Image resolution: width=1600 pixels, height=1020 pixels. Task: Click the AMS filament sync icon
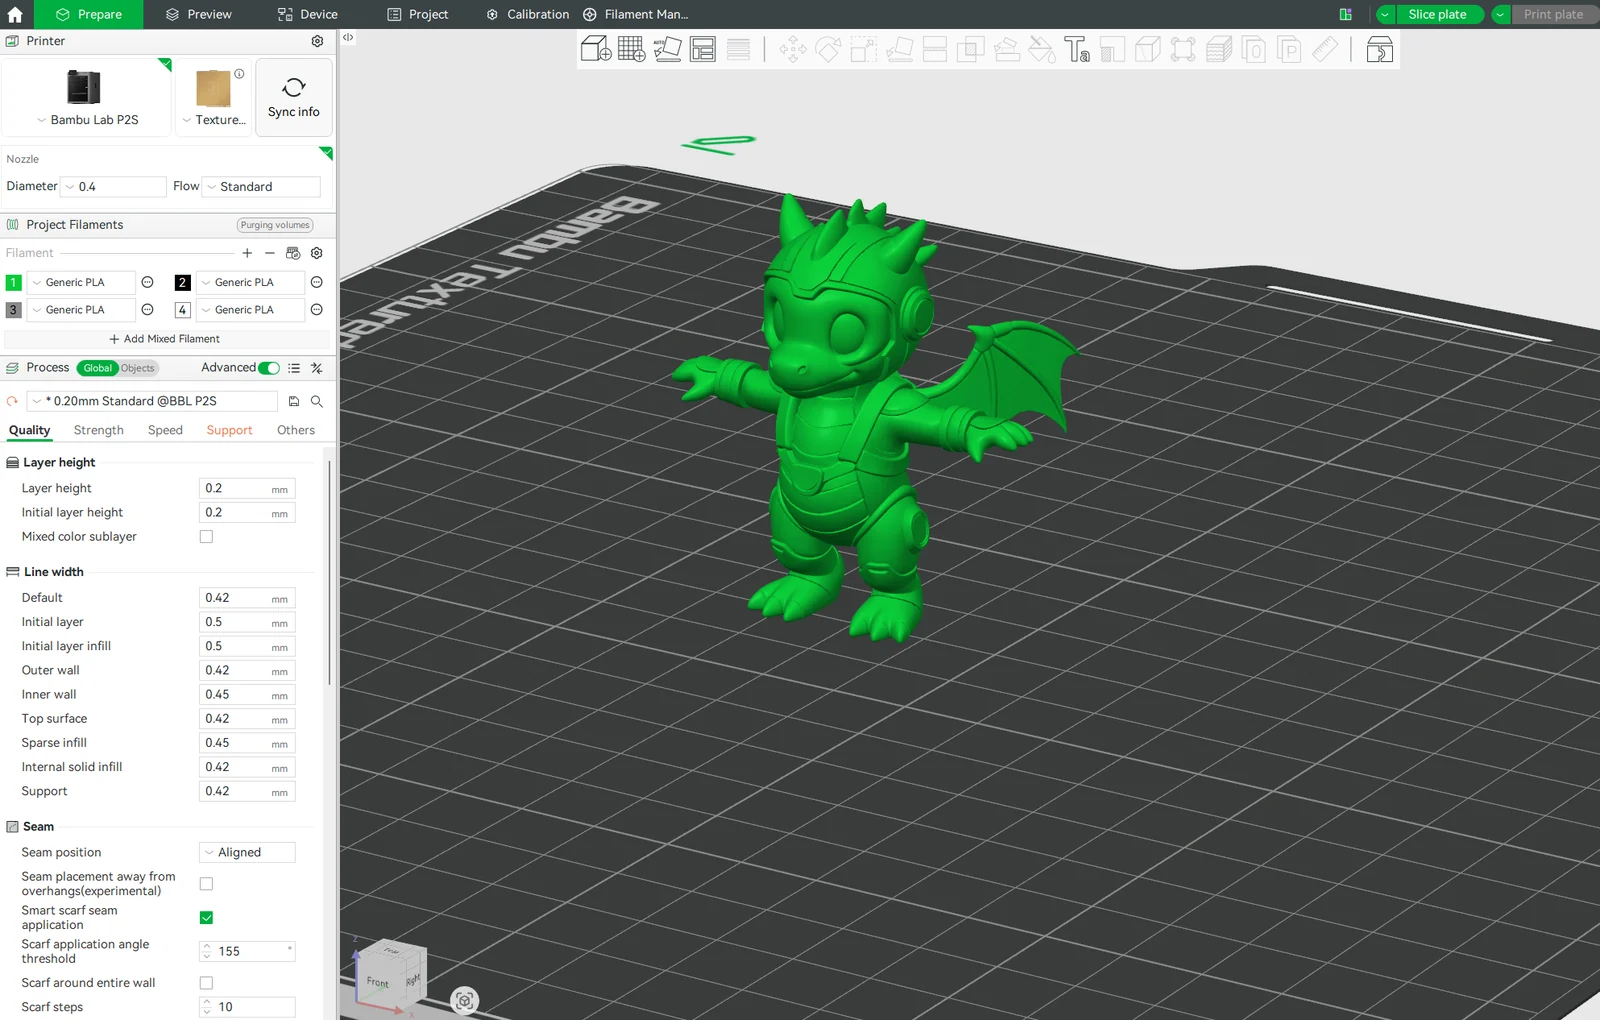[293, 253]
